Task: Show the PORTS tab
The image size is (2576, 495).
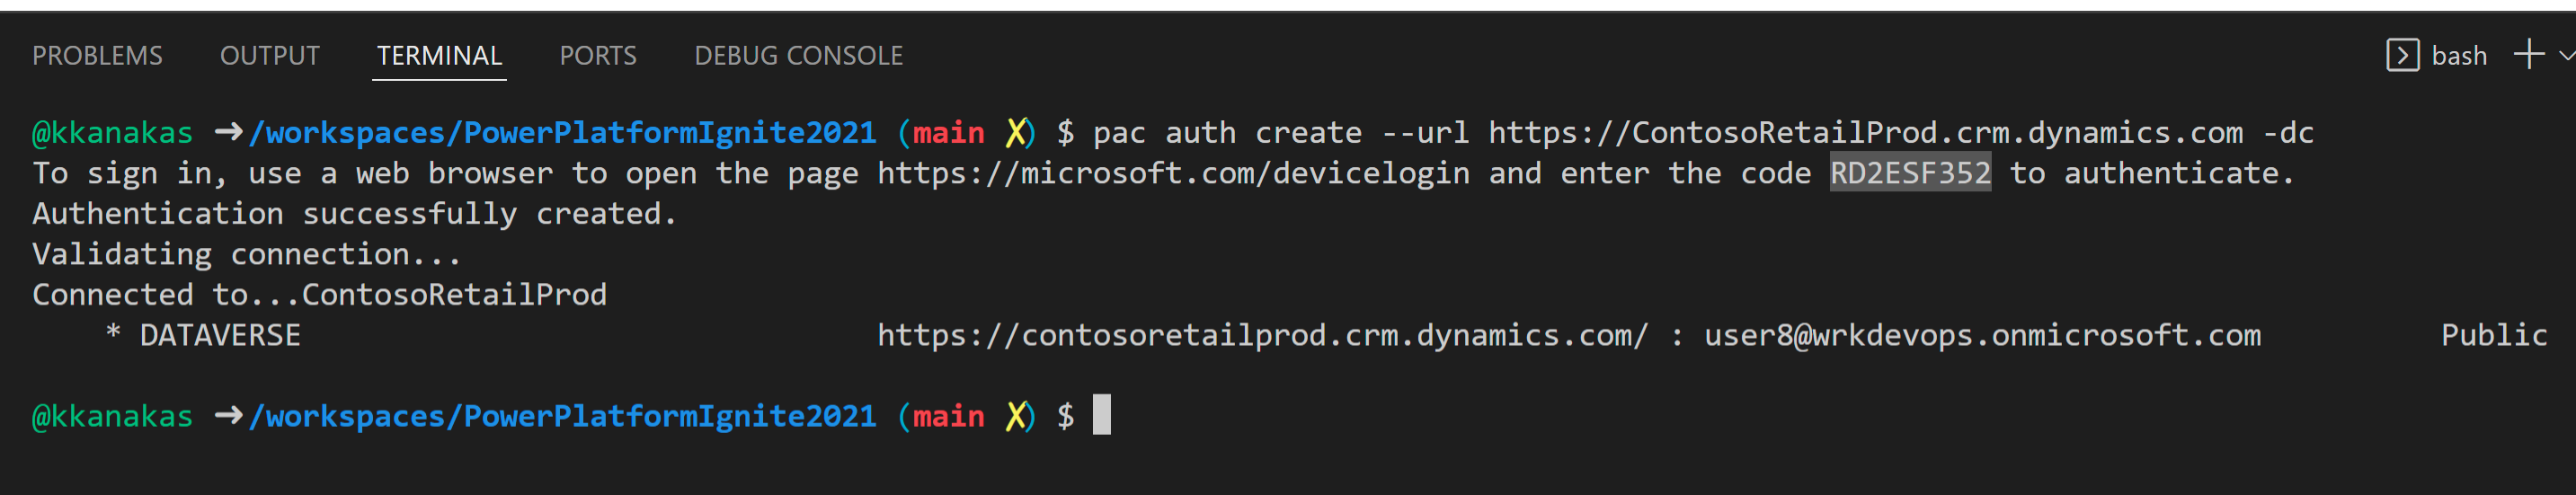Action: pos(598,56)
